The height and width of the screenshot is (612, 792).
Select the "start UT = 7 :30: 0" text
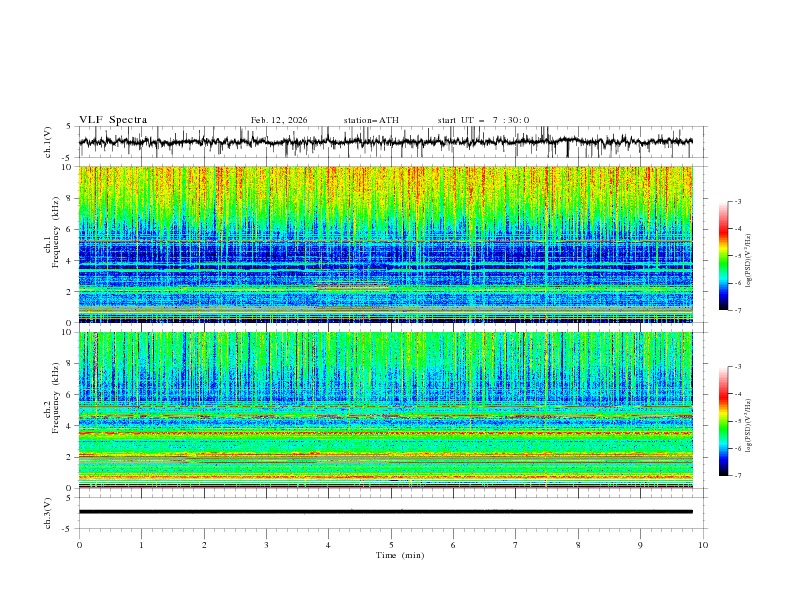tap(483, 120)
